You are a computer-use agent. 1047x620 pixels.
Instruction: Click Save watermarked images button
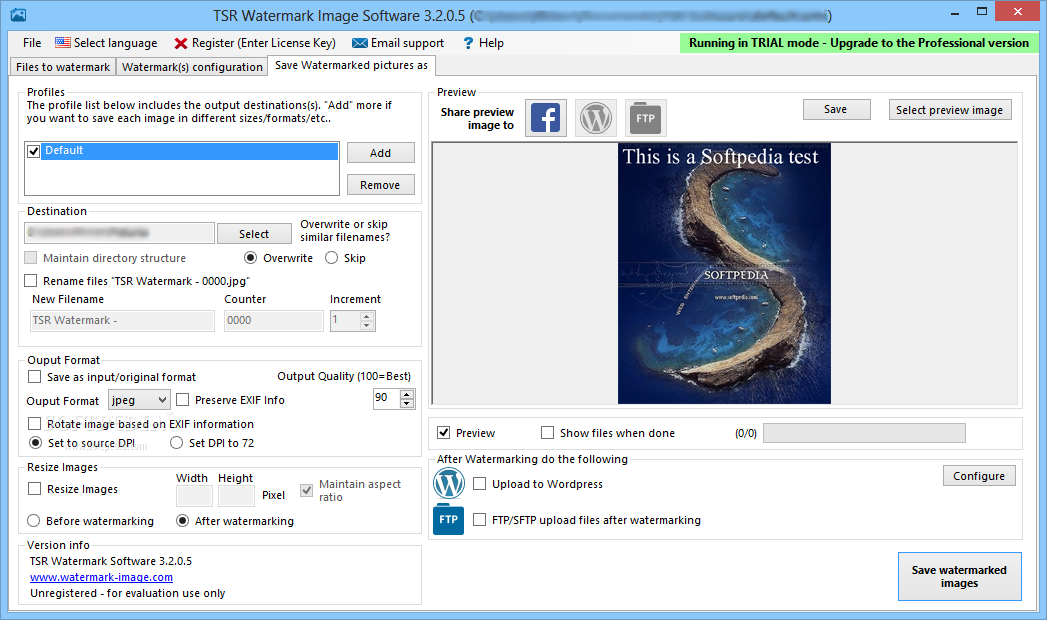960,577
